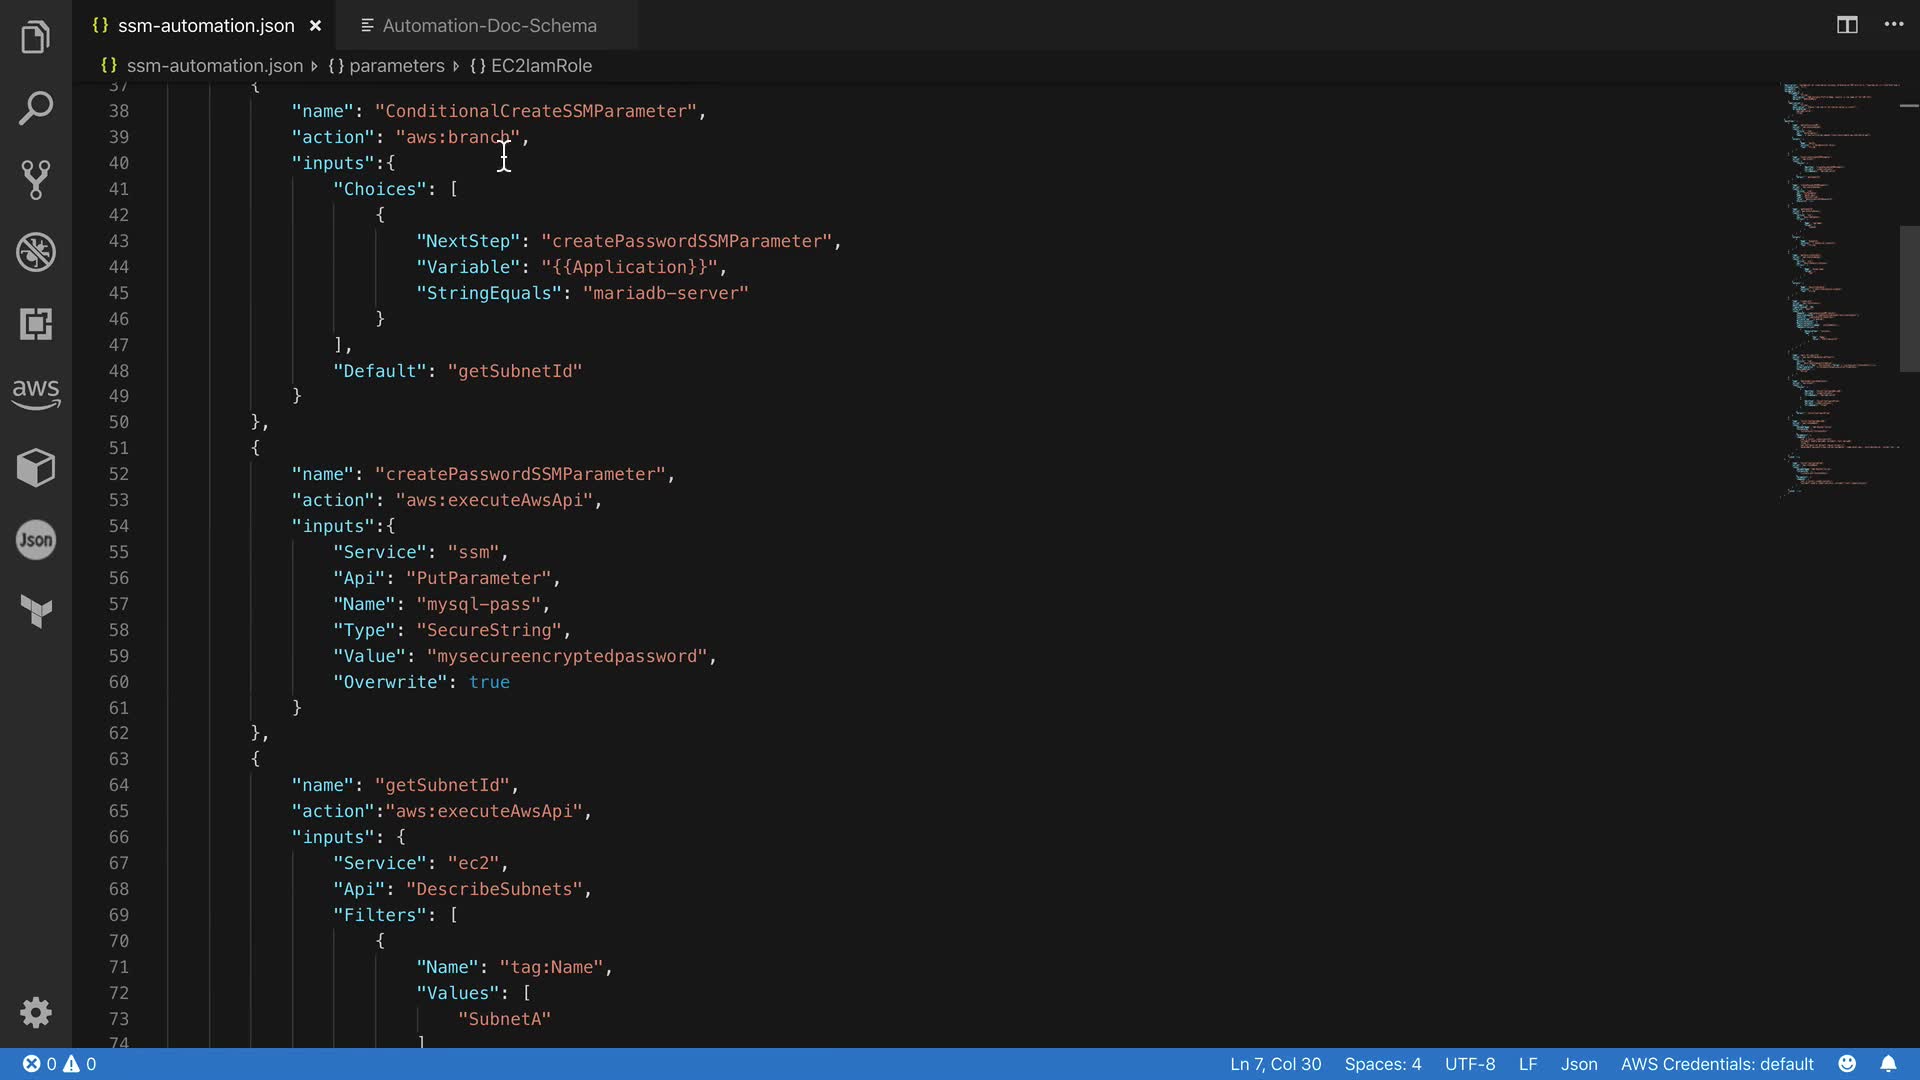Click the minimap scrollbar slider

pos(1909,298)
